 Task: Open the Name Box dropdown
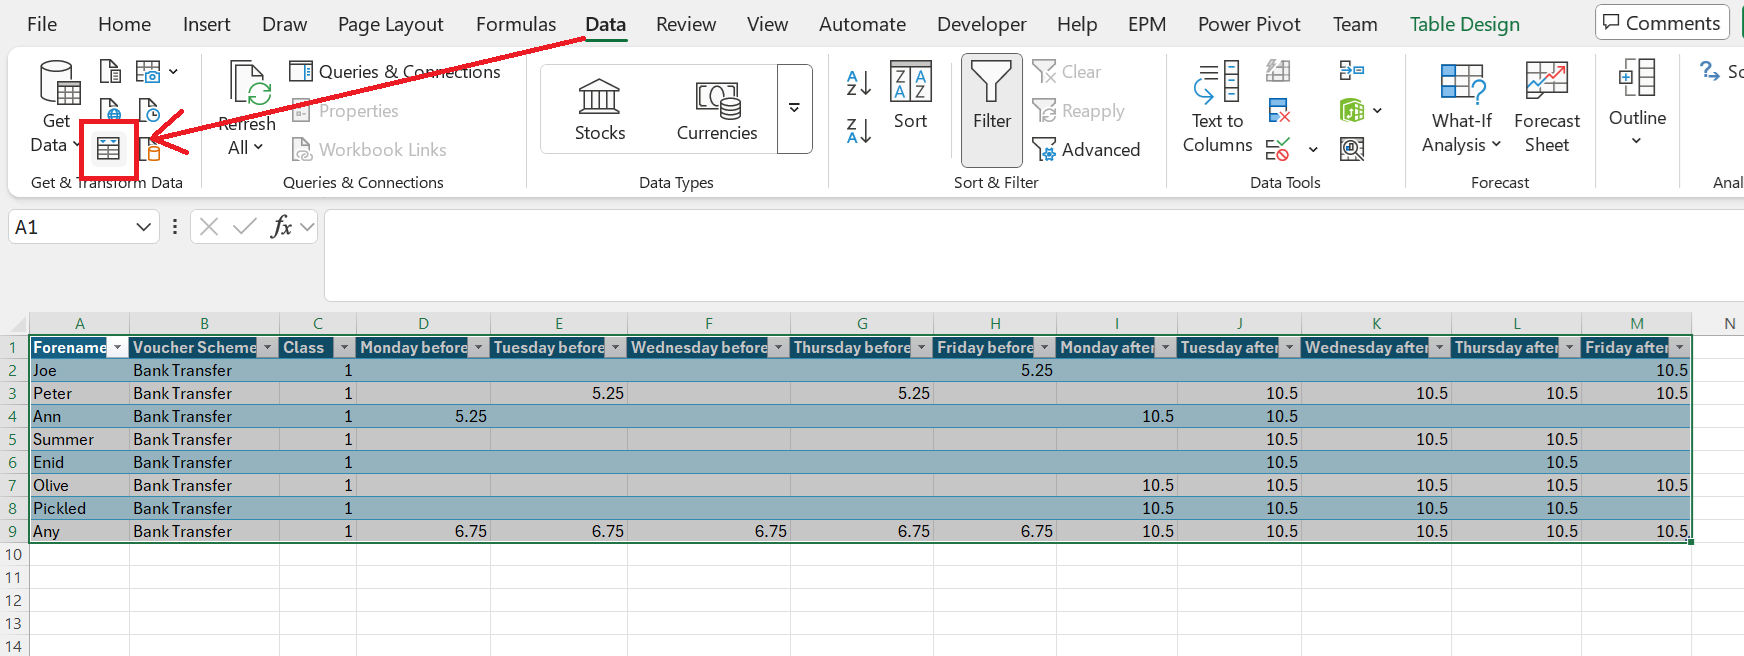[x=143, y=227]
